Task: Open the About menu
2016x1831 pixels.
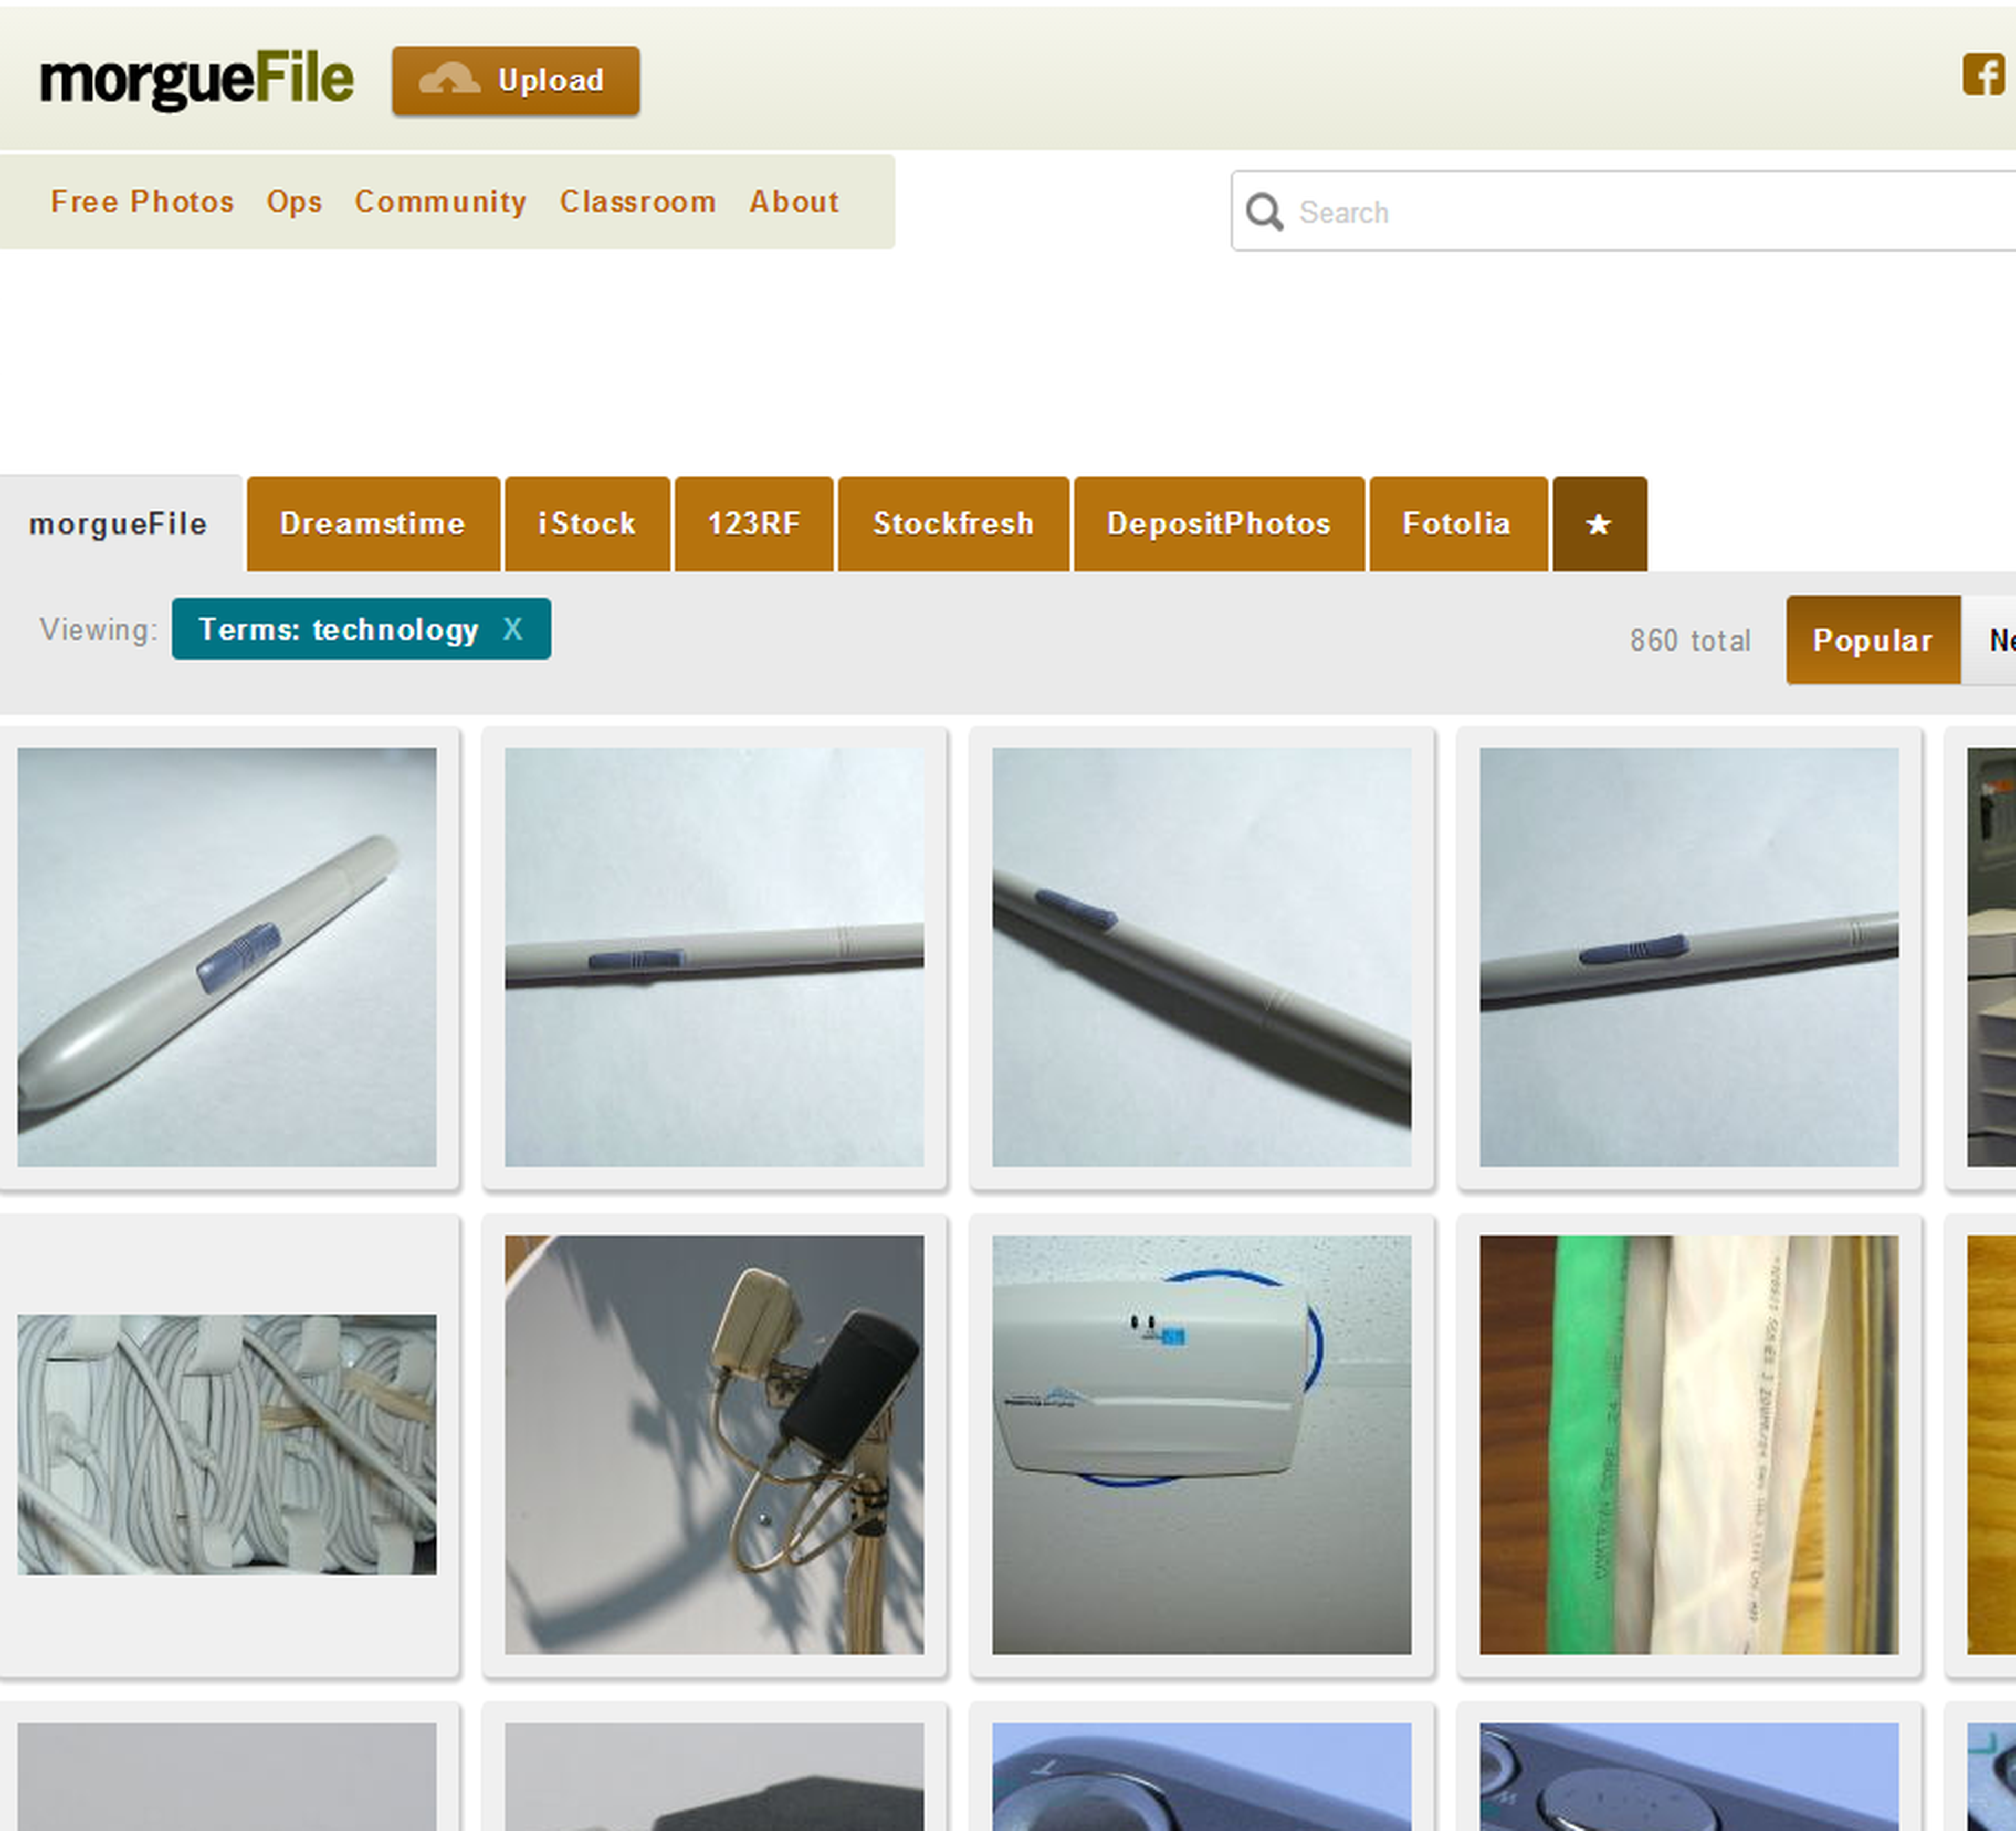Action: point(794,201)
